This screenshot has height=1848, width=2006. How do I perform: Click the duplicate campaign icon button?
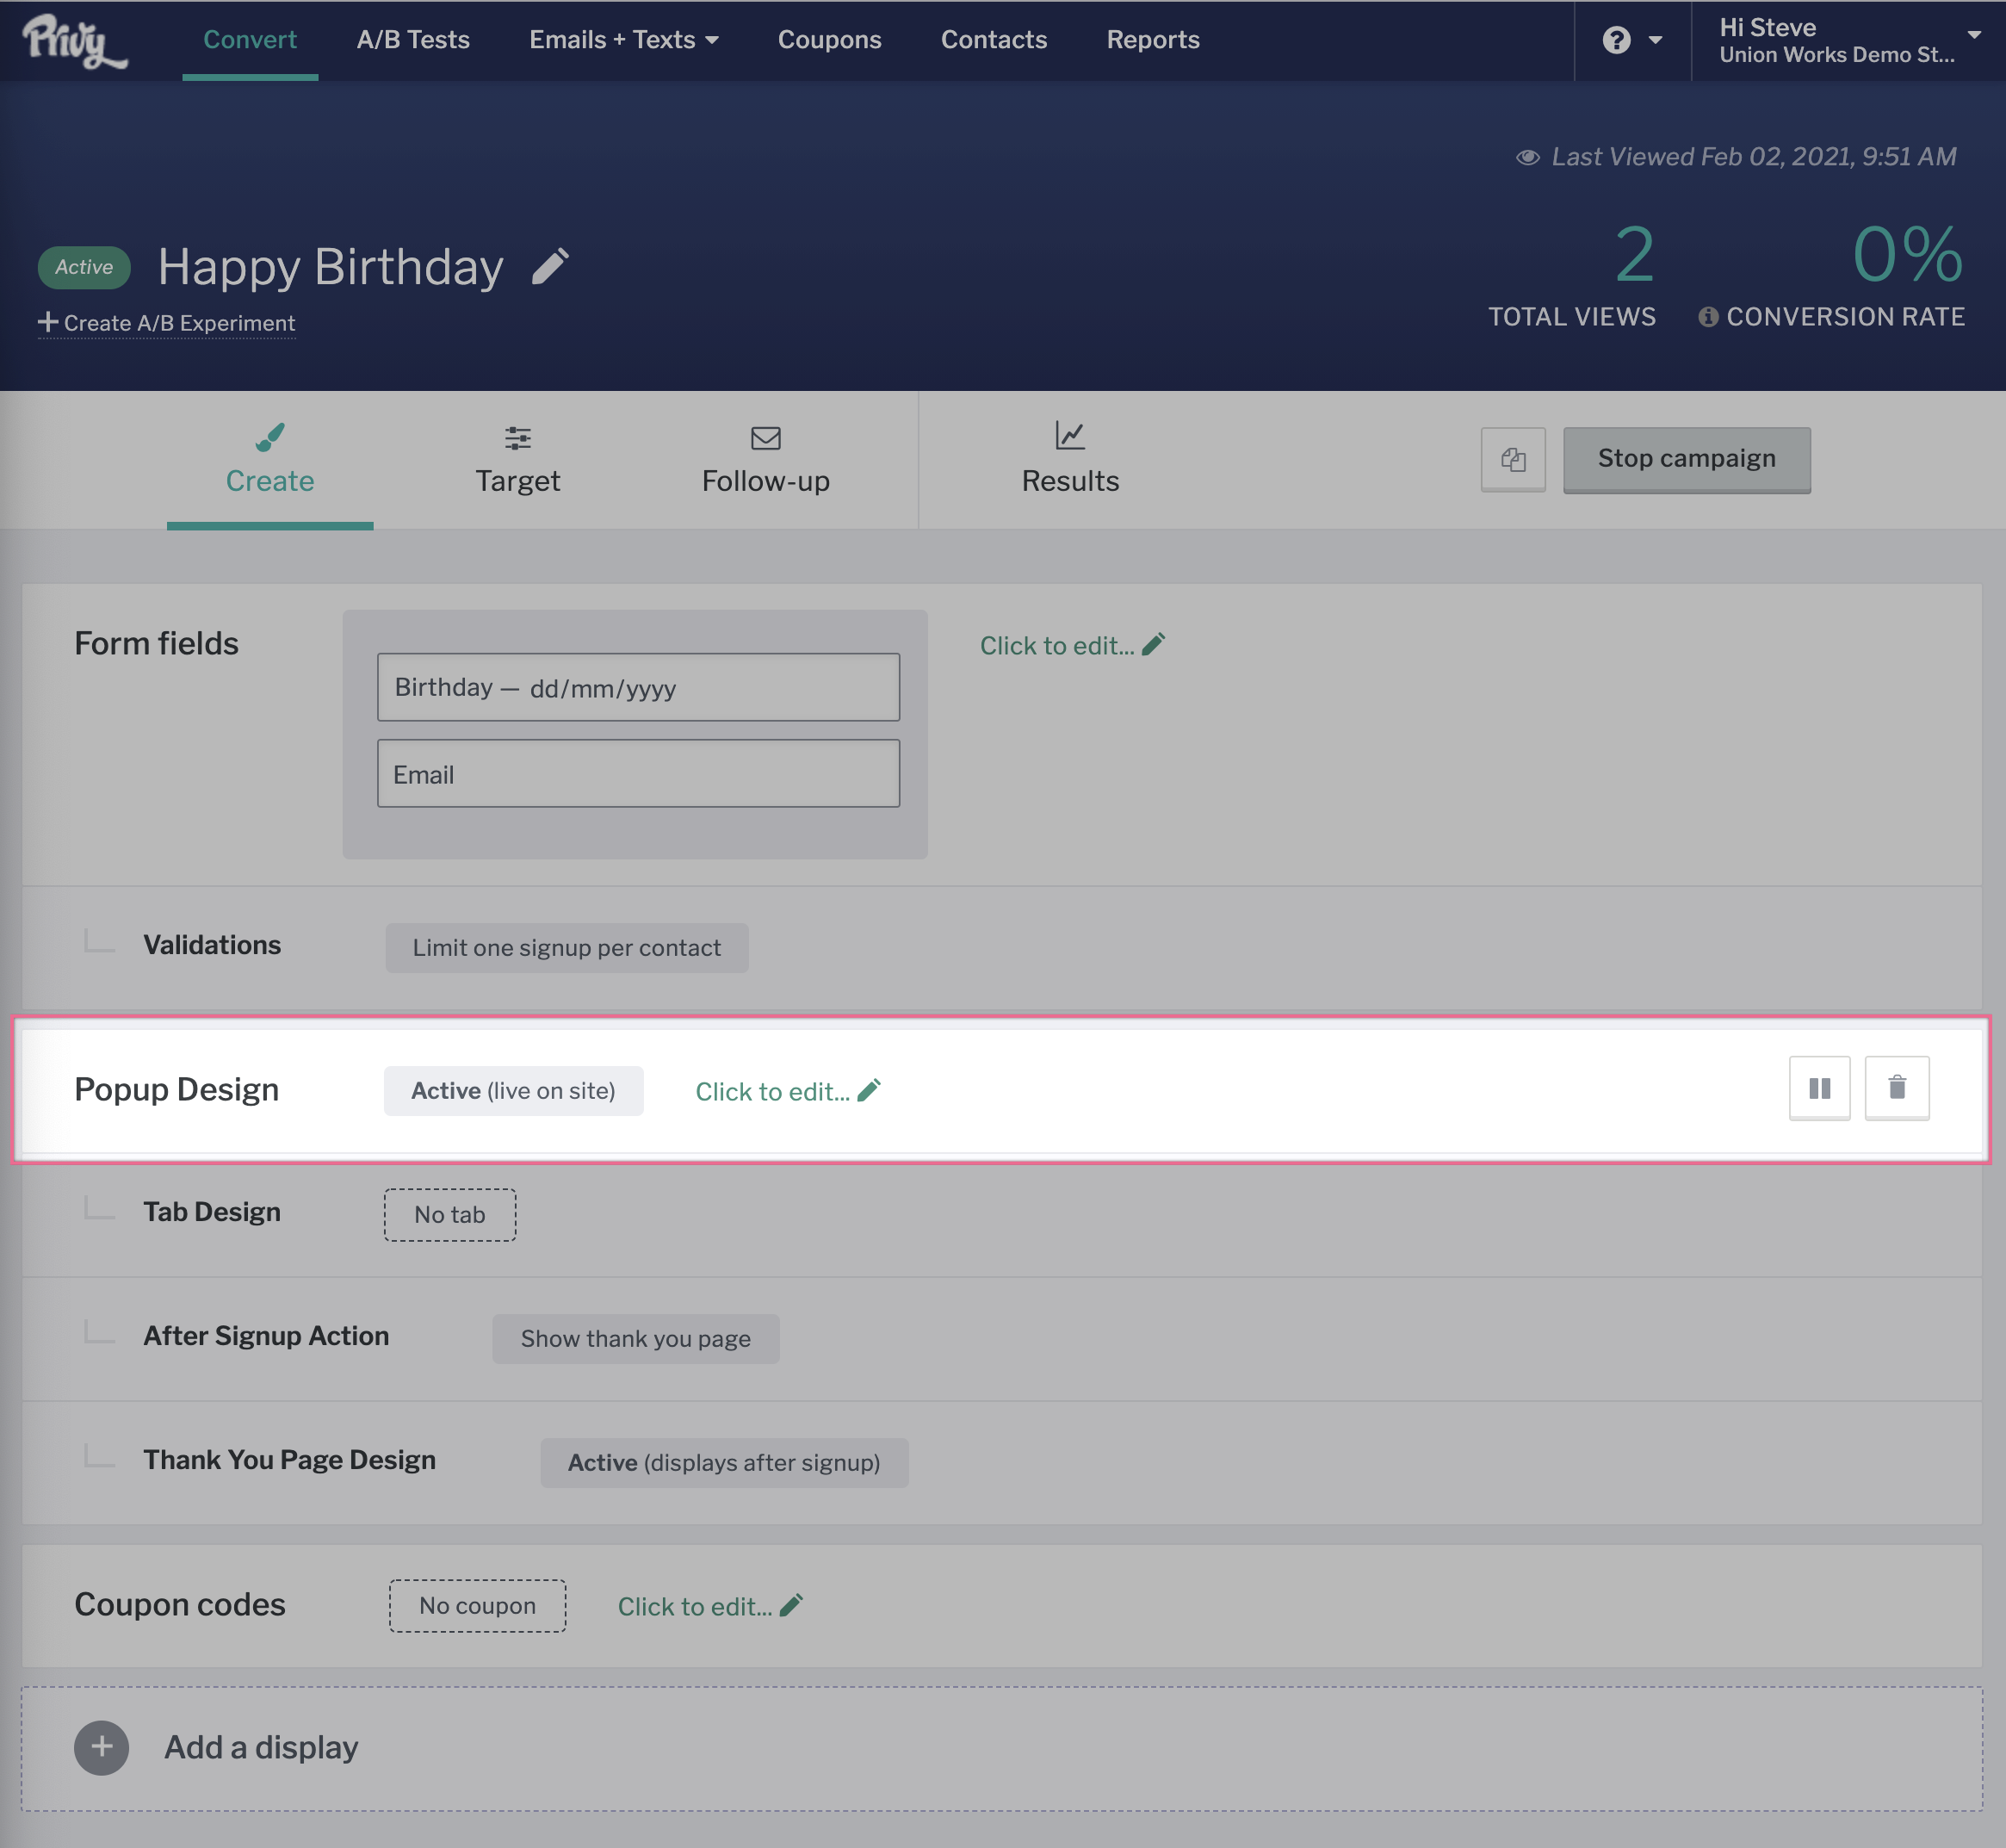click(x=1512, y=459)
